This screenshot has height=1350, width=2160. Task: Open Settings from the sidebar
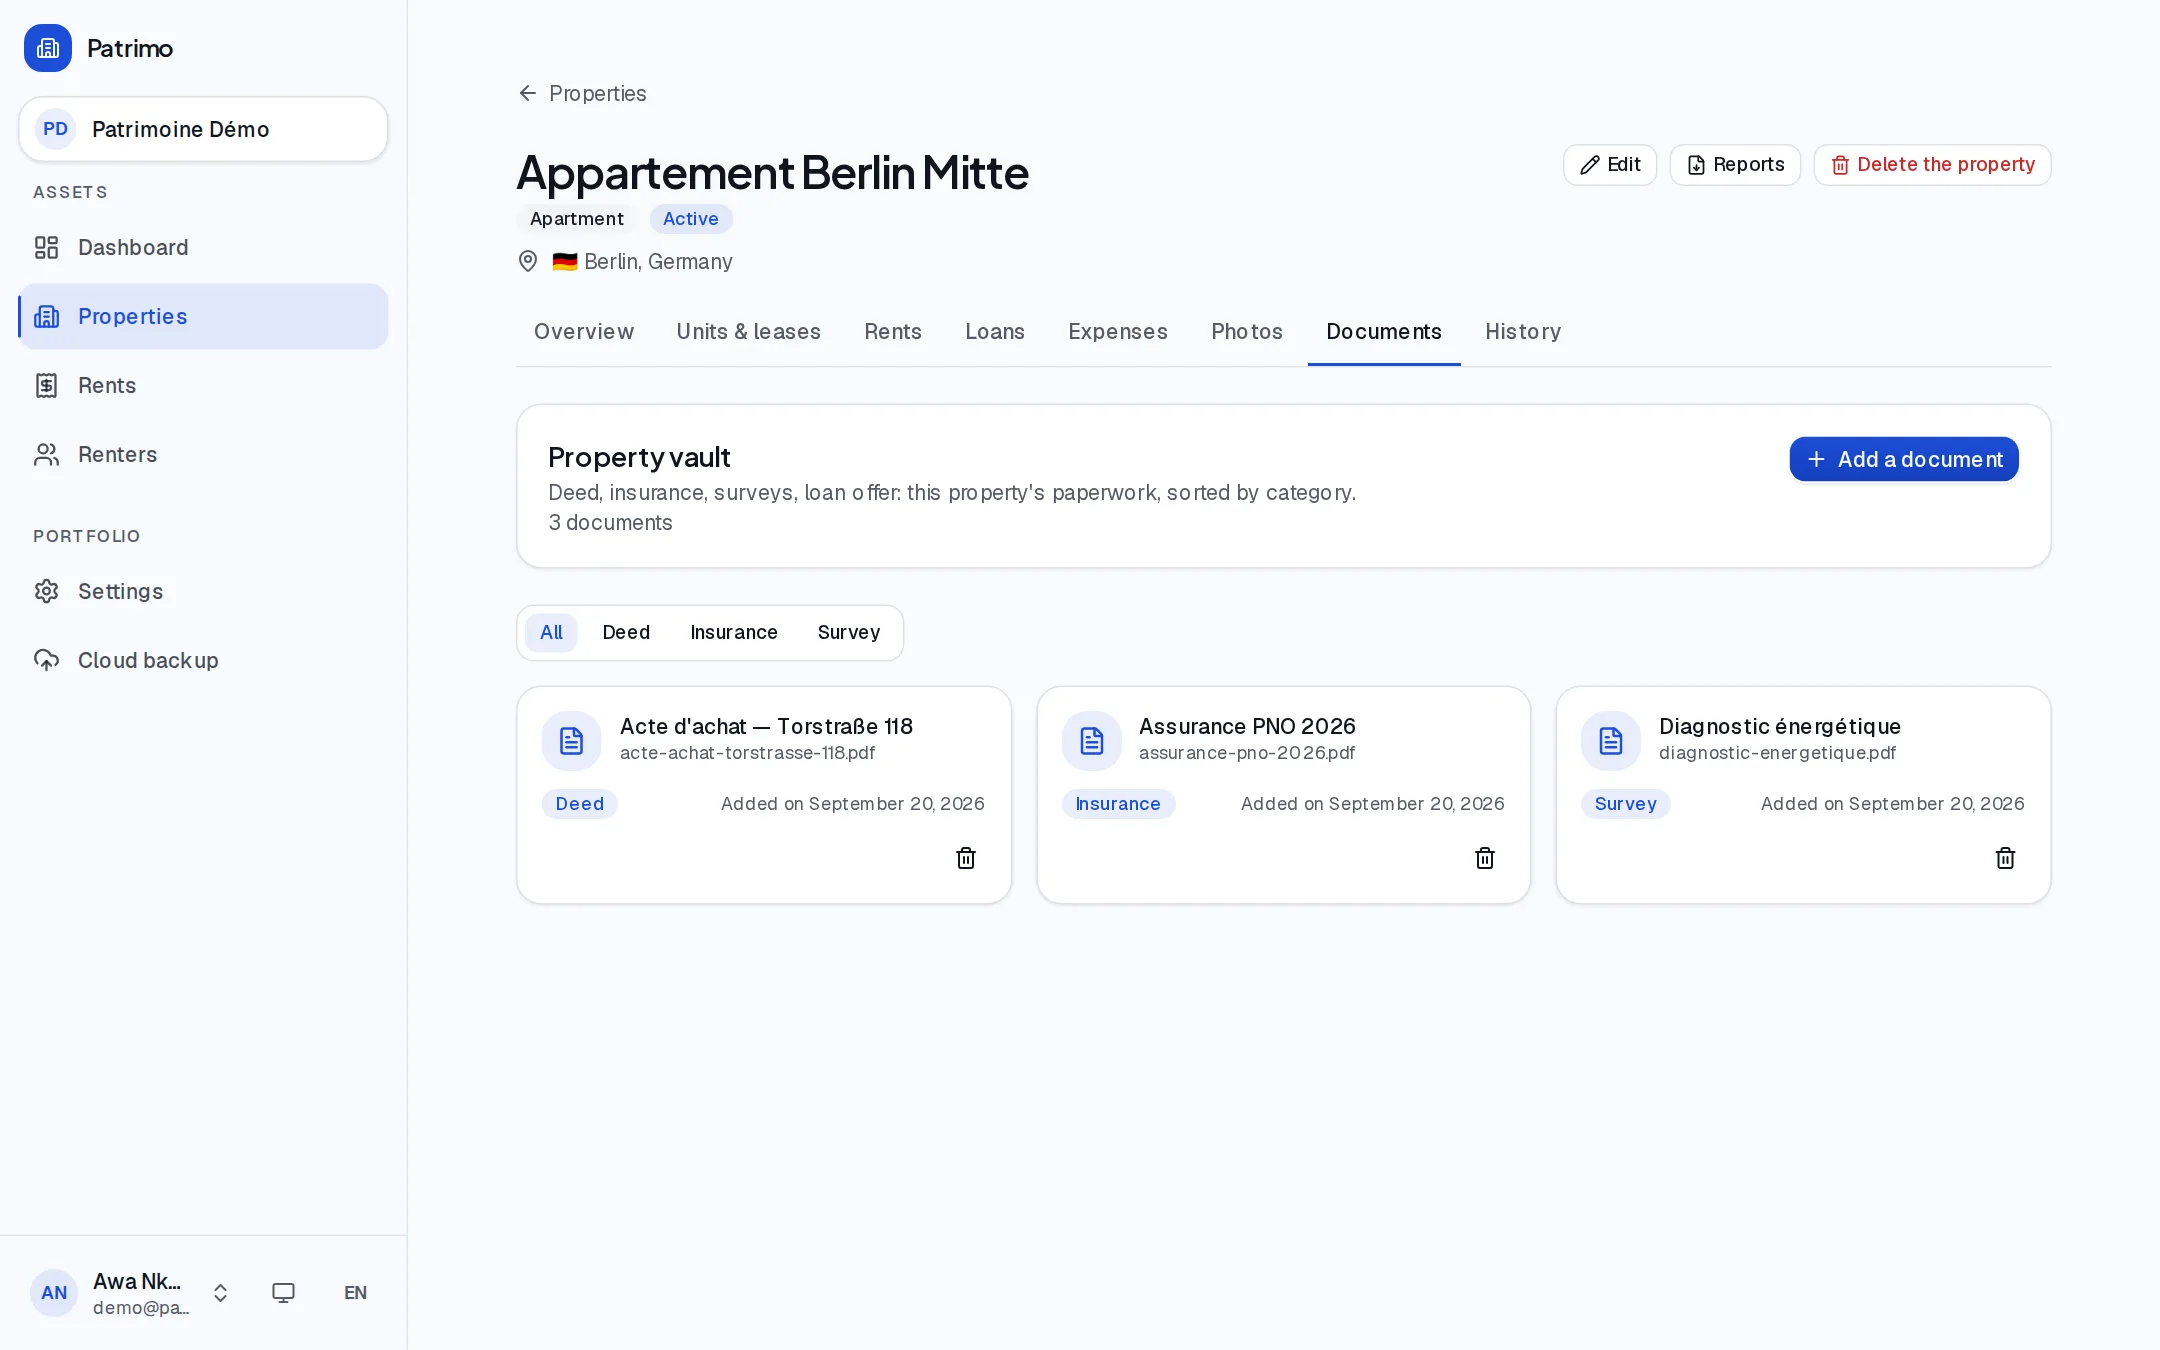click(x=203, y=591)
